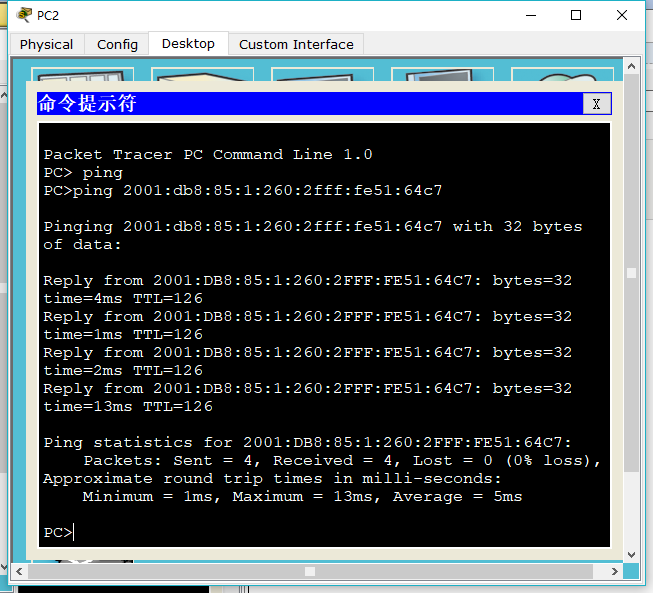The height and width of the screenshot is (593, 653).
Task: Switch to the Physical tab
Action: (x=46, y=44)
